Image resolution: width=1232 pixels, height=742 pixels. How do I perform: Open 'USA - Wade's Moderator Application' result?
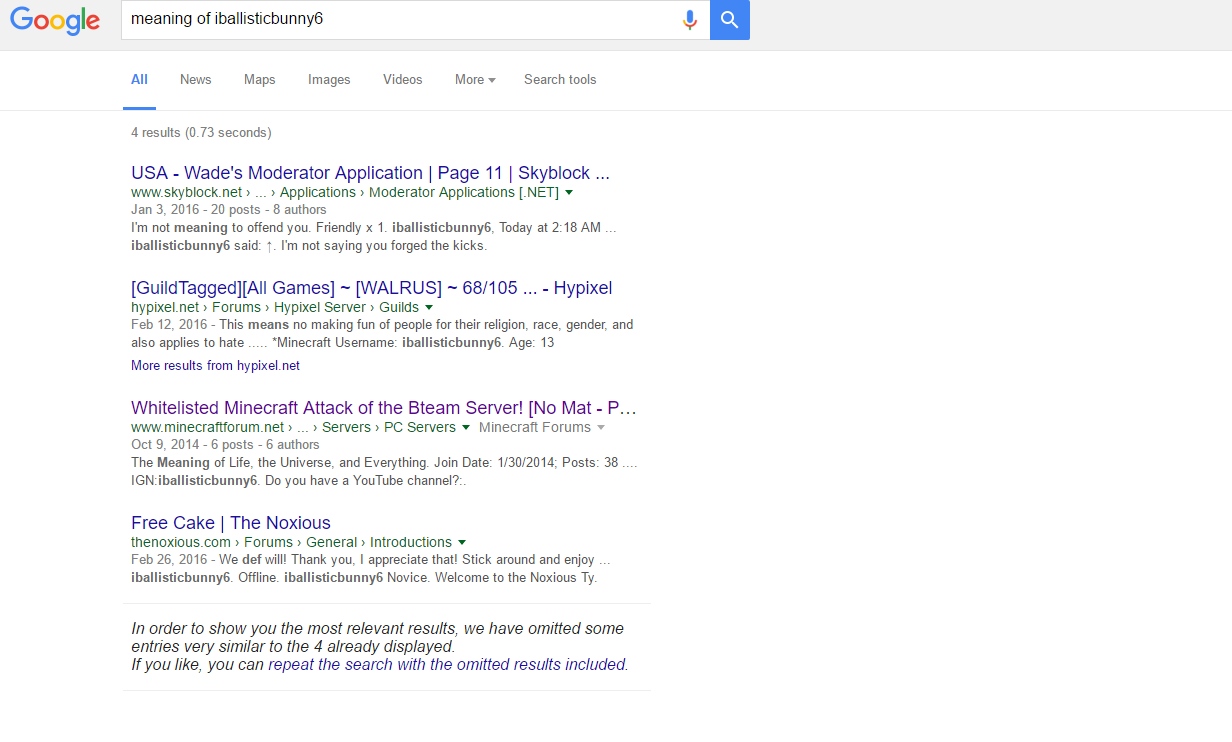(x=370, y=173)
